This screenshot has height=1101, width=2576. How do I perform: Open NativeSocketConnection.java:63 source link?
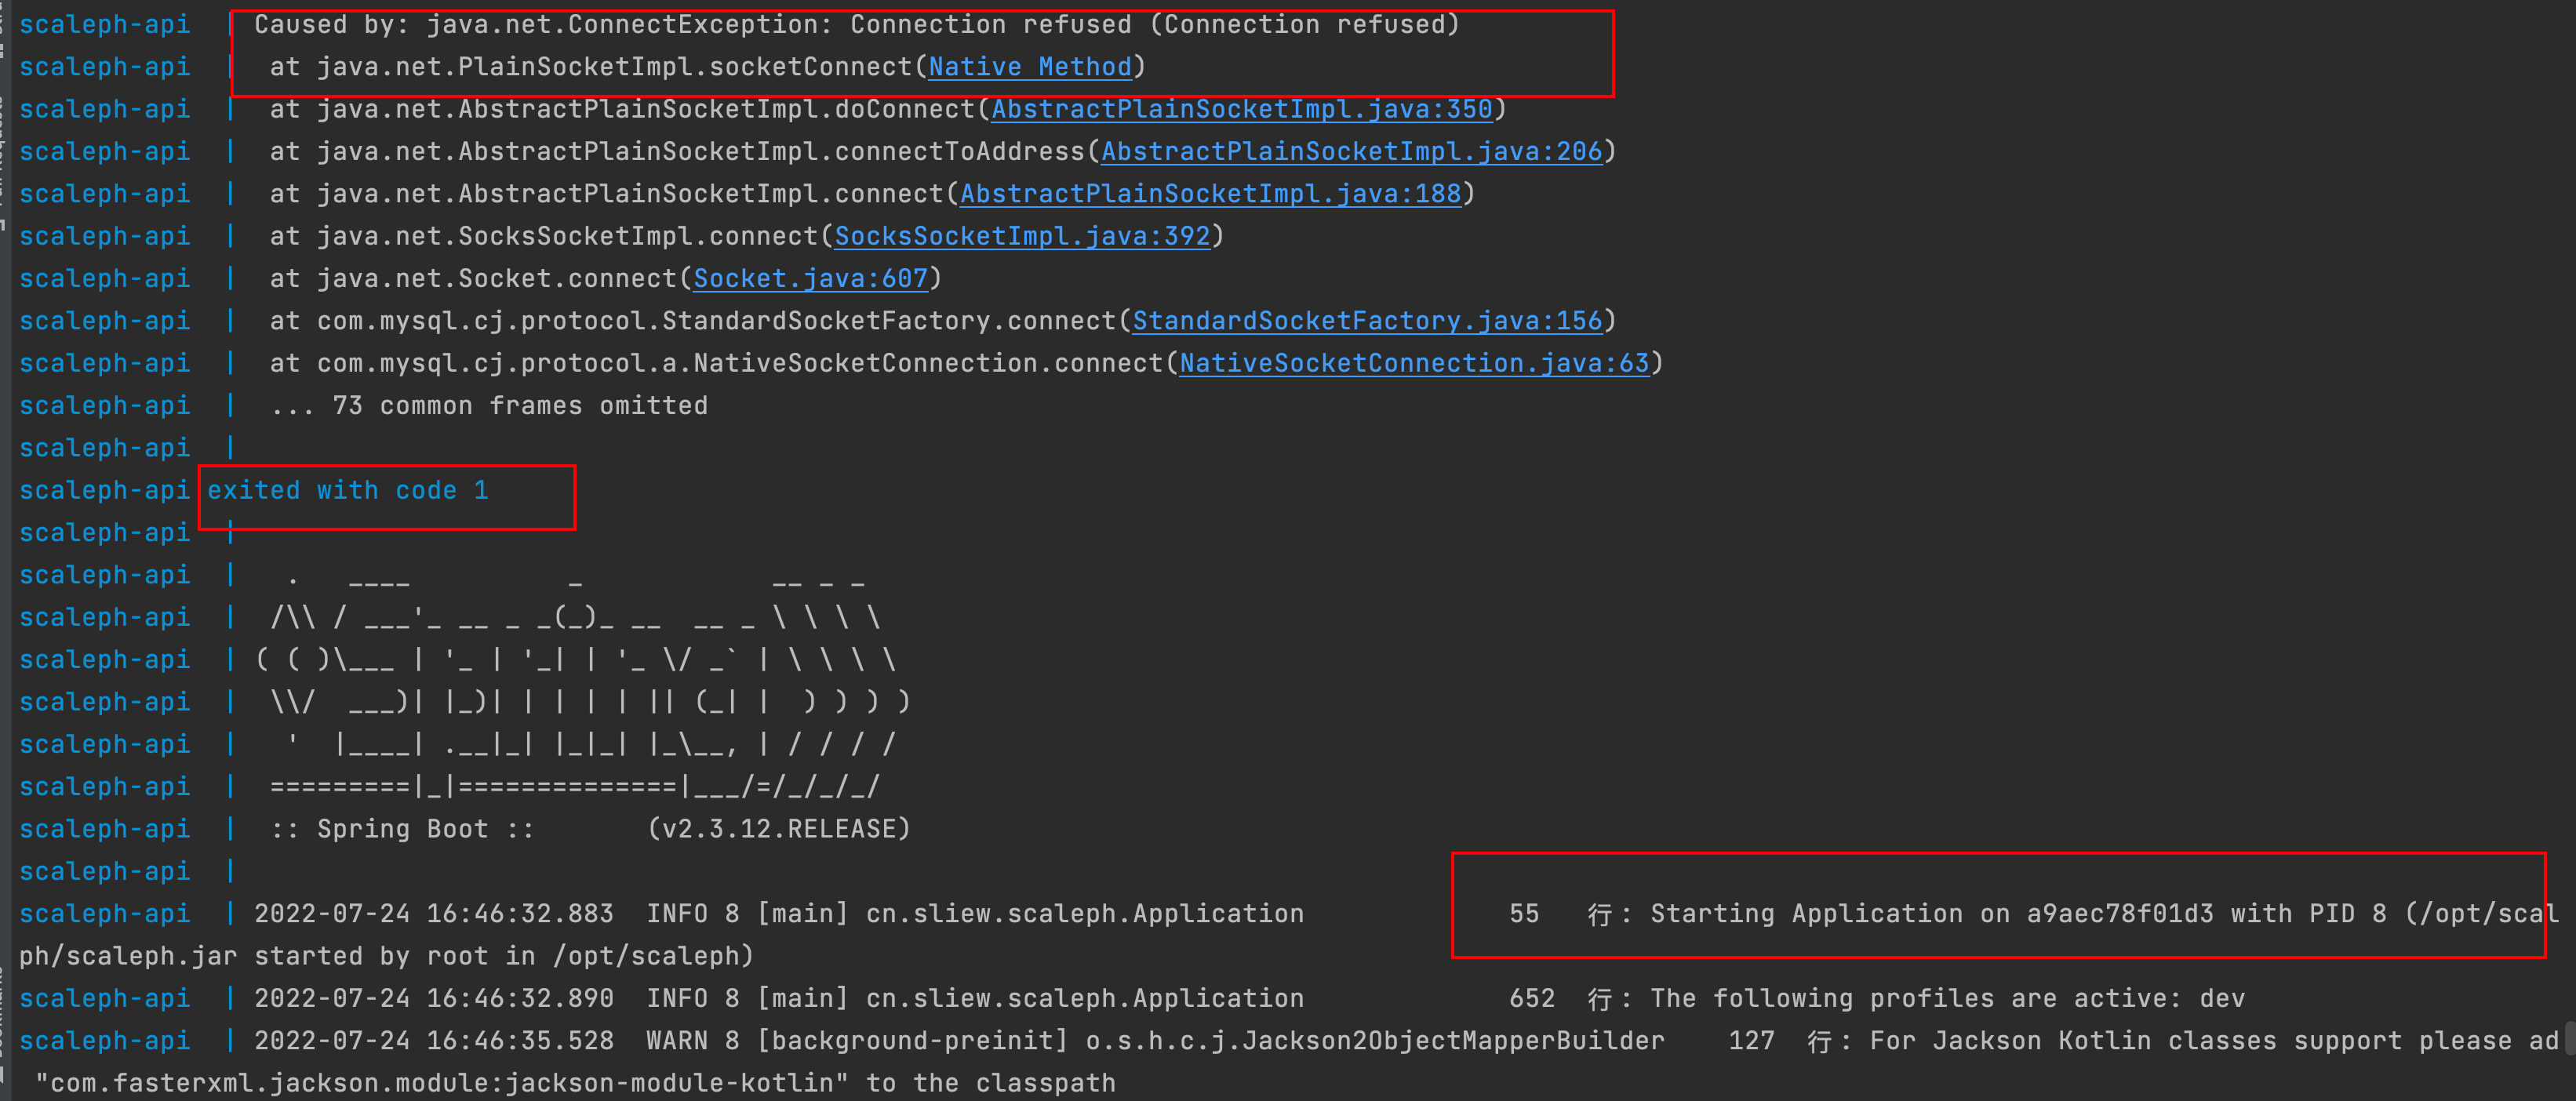pyautogui.click(x=1414, y=362)
